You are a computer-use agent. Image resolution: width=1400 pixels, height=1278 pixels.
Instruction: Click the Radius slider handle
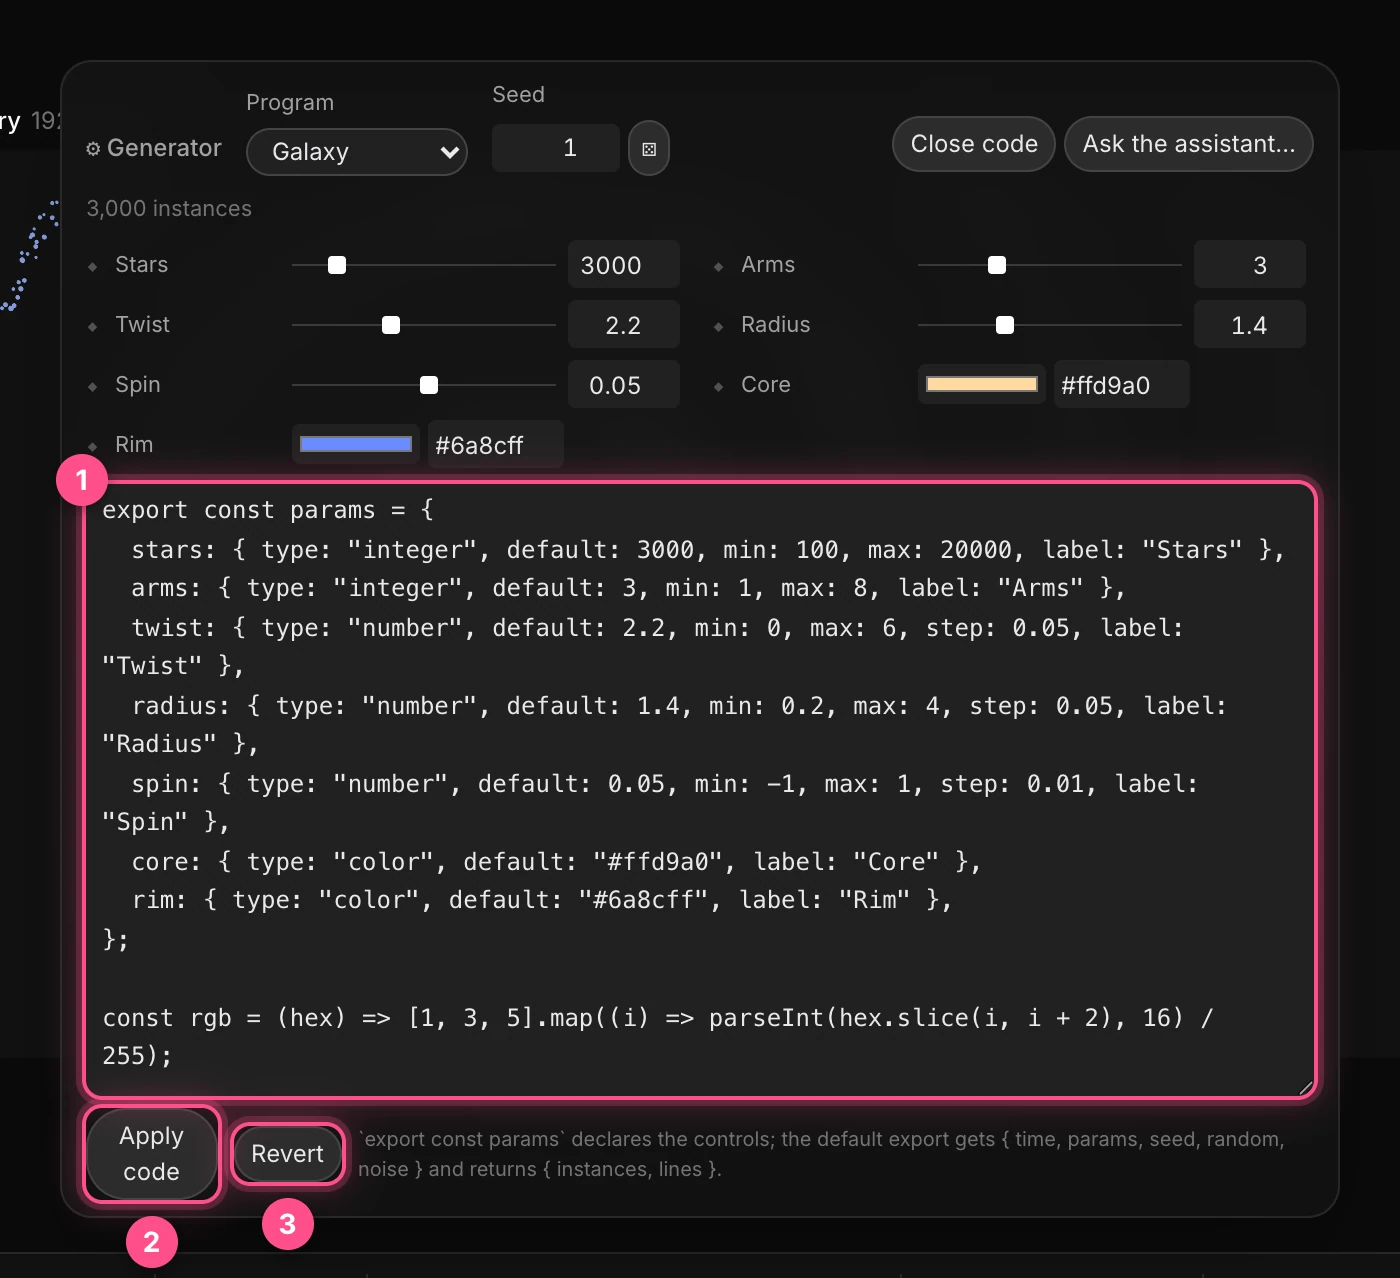click(1005, 325)
